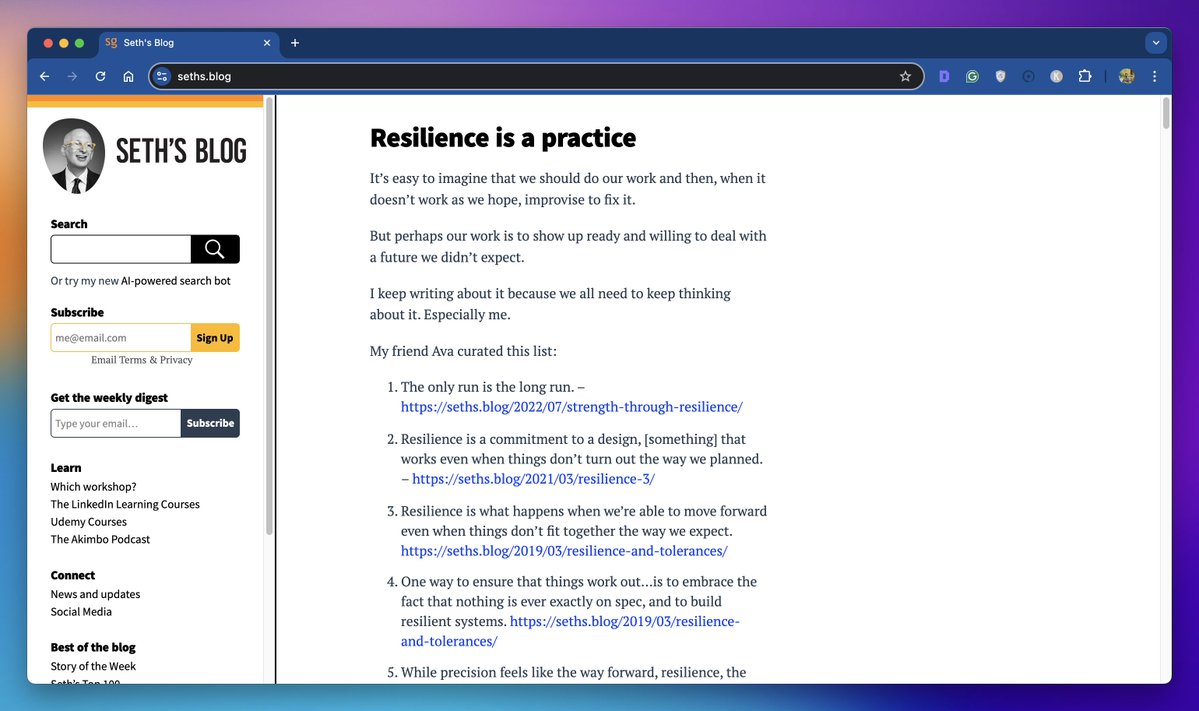This screenshot has width=1199, height=711.
Task: Click the sidebar vertical scrollbar
Action: (x=268, y=317)
